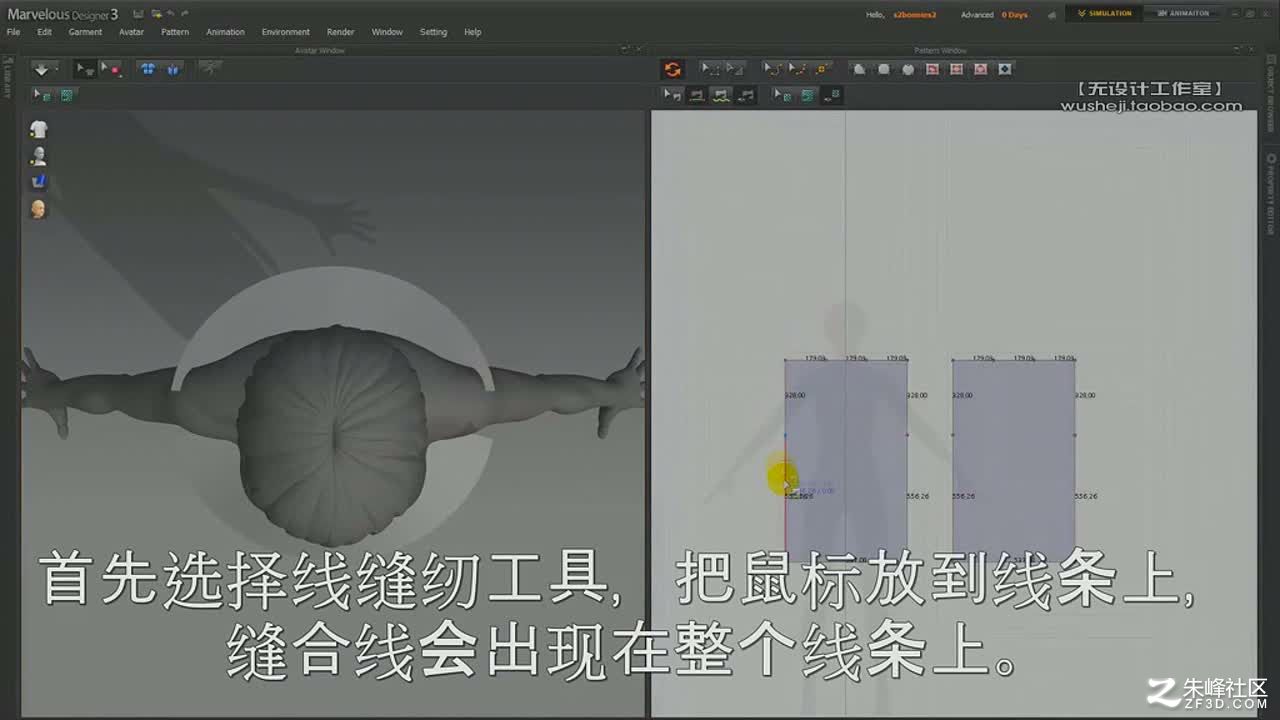Open the File menu
The image size is (1280, 720).
coord(13,32)
